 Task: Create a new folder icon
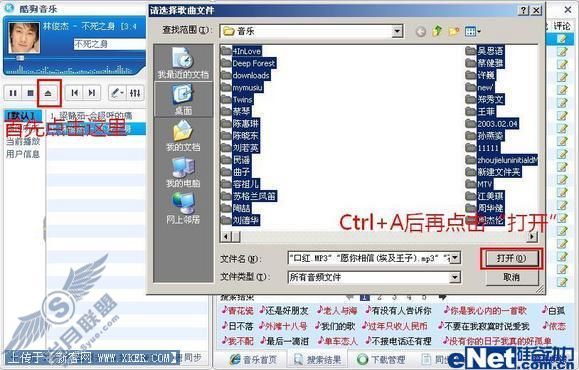click(453, 32)
